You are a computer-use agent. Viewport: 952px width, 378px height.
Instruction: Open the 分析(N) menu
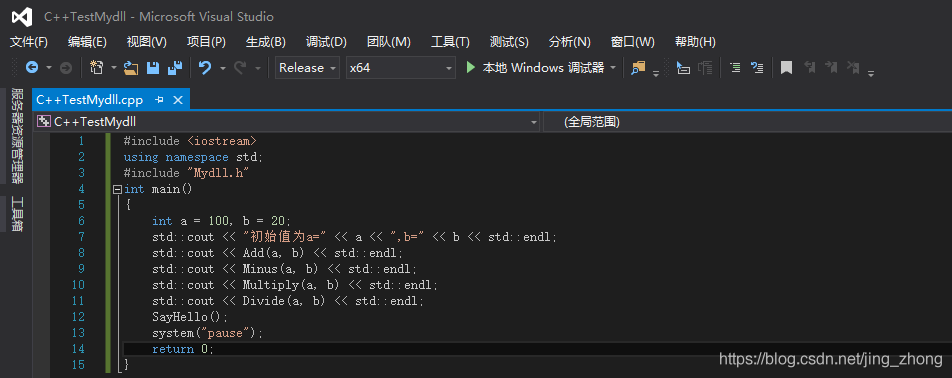point(570,42)
